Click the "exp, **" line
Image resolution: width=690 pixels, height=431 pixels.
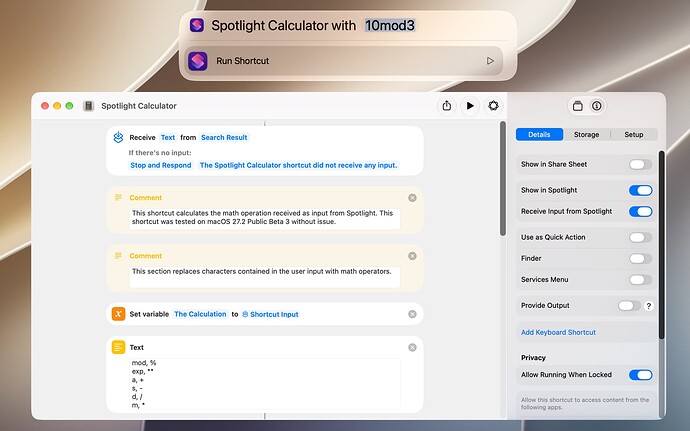pos(143,371)
